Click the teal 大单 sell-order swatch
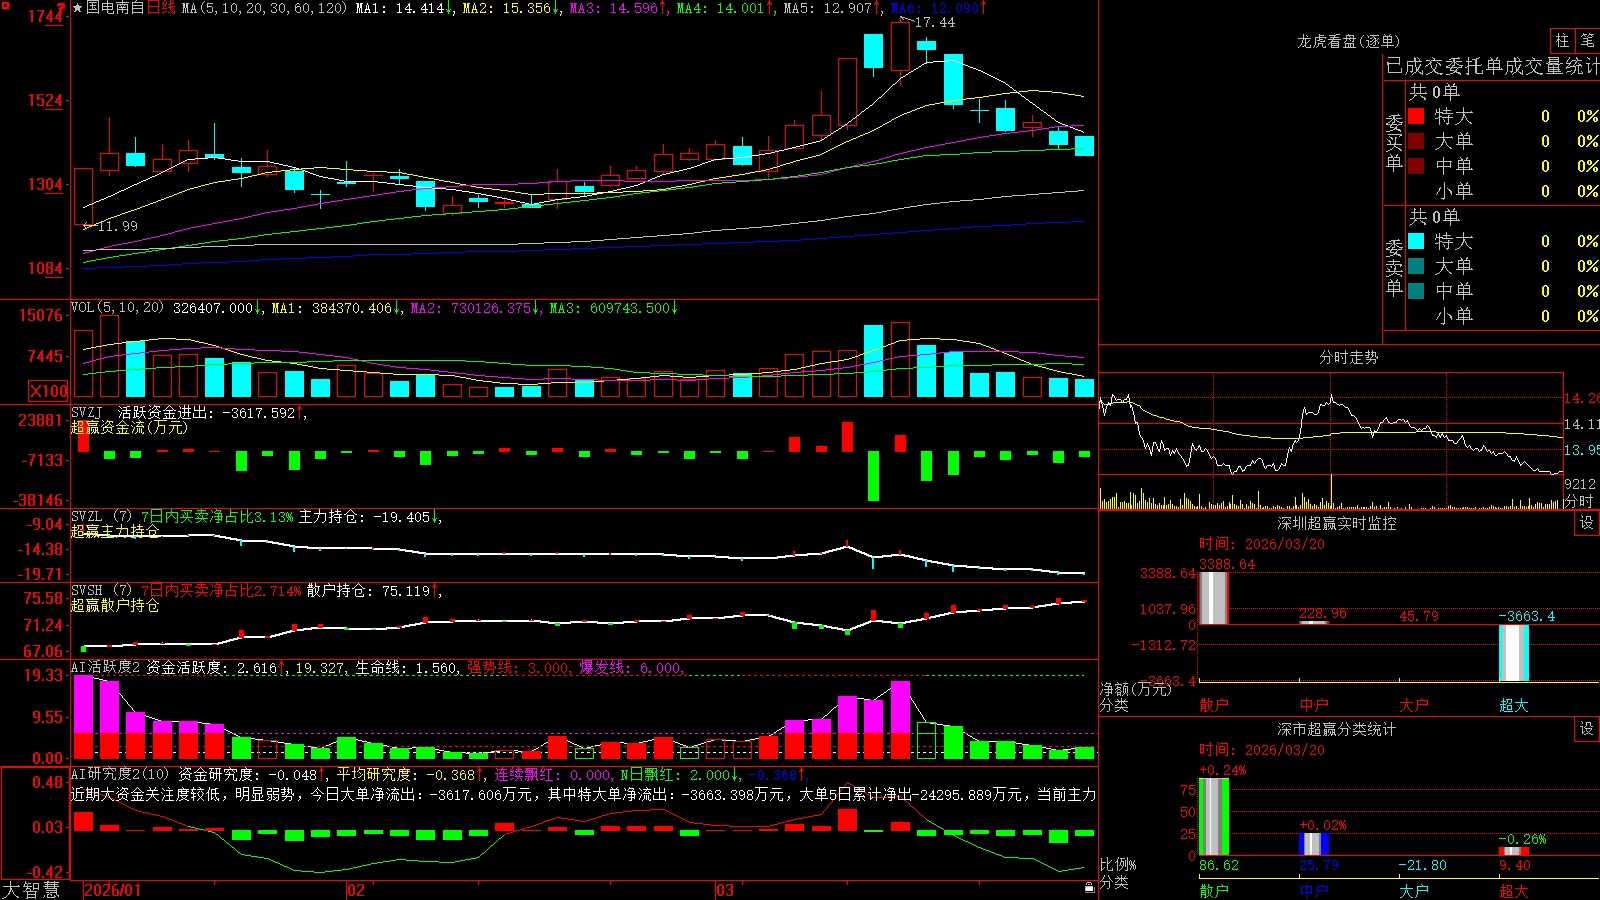 [1416, 266]
